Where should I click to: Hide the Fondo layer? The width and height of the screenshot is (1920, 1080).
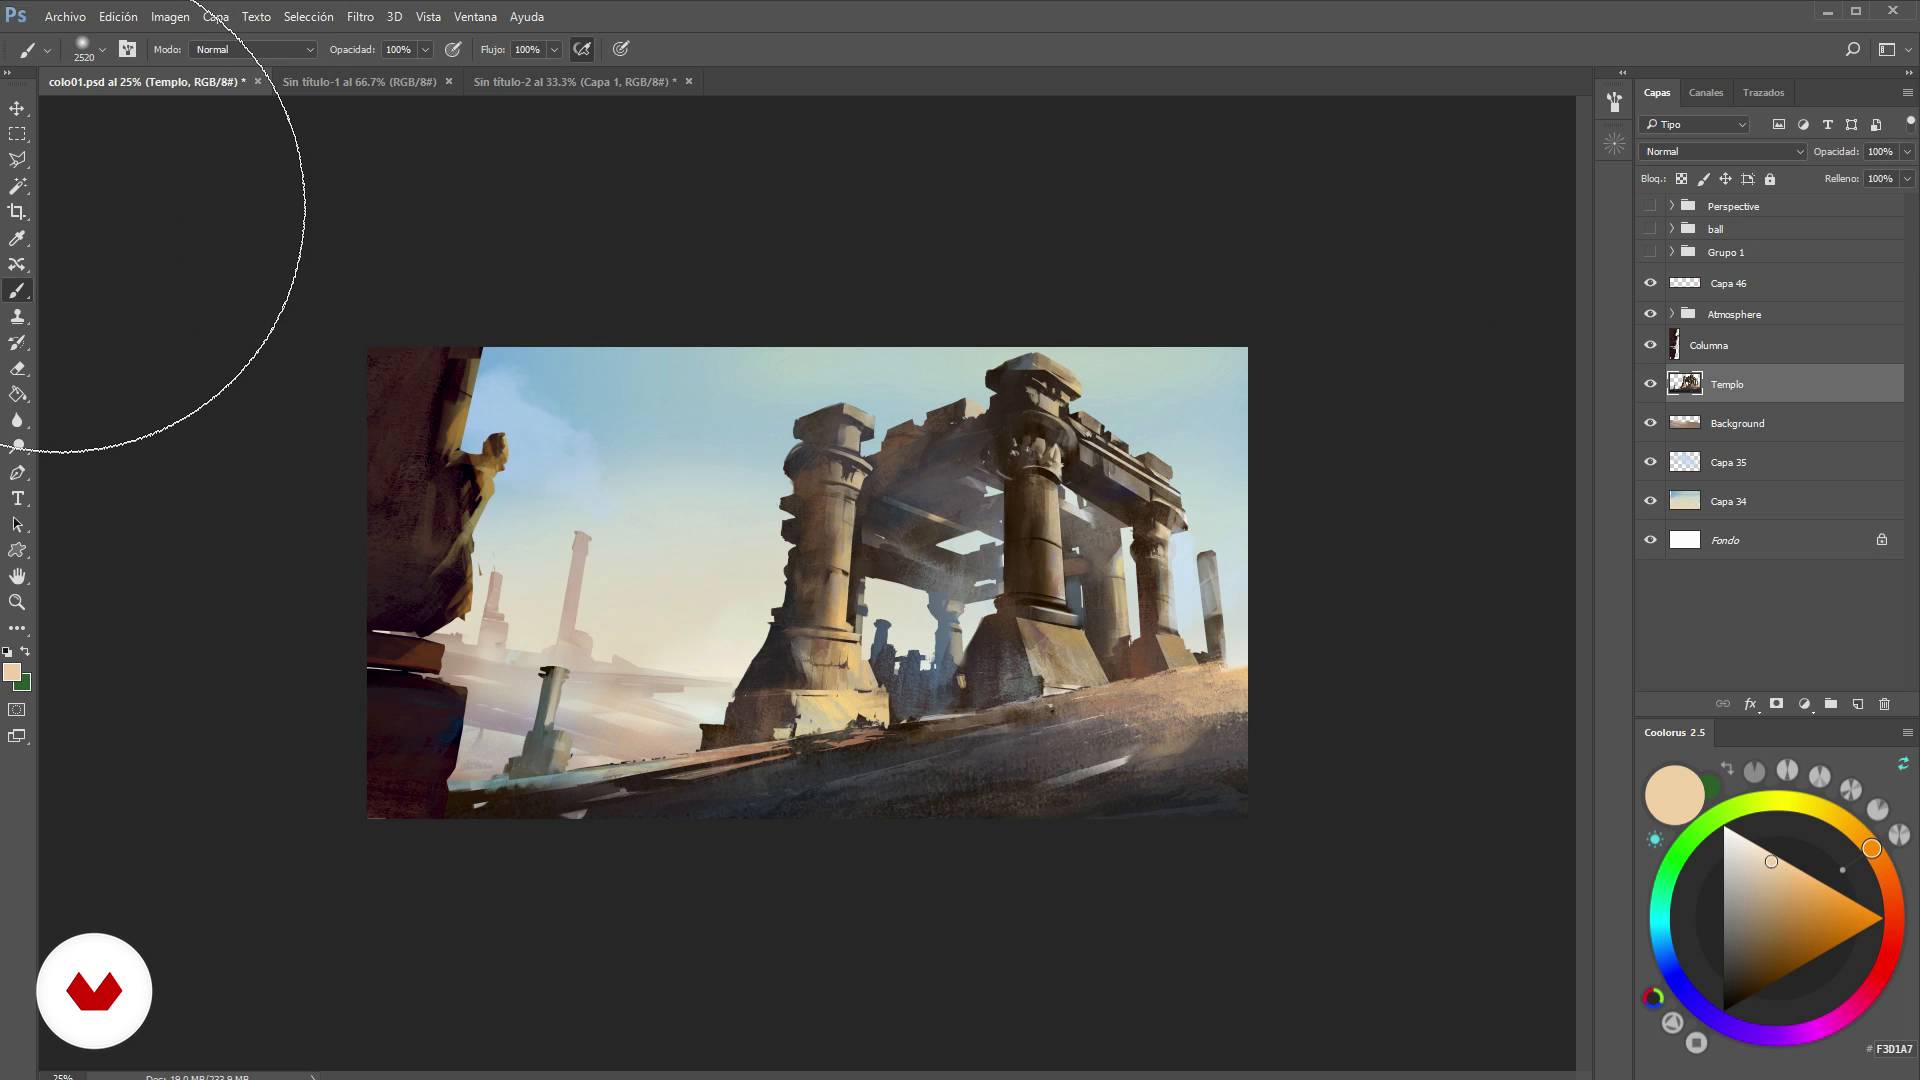(1651, 540)
